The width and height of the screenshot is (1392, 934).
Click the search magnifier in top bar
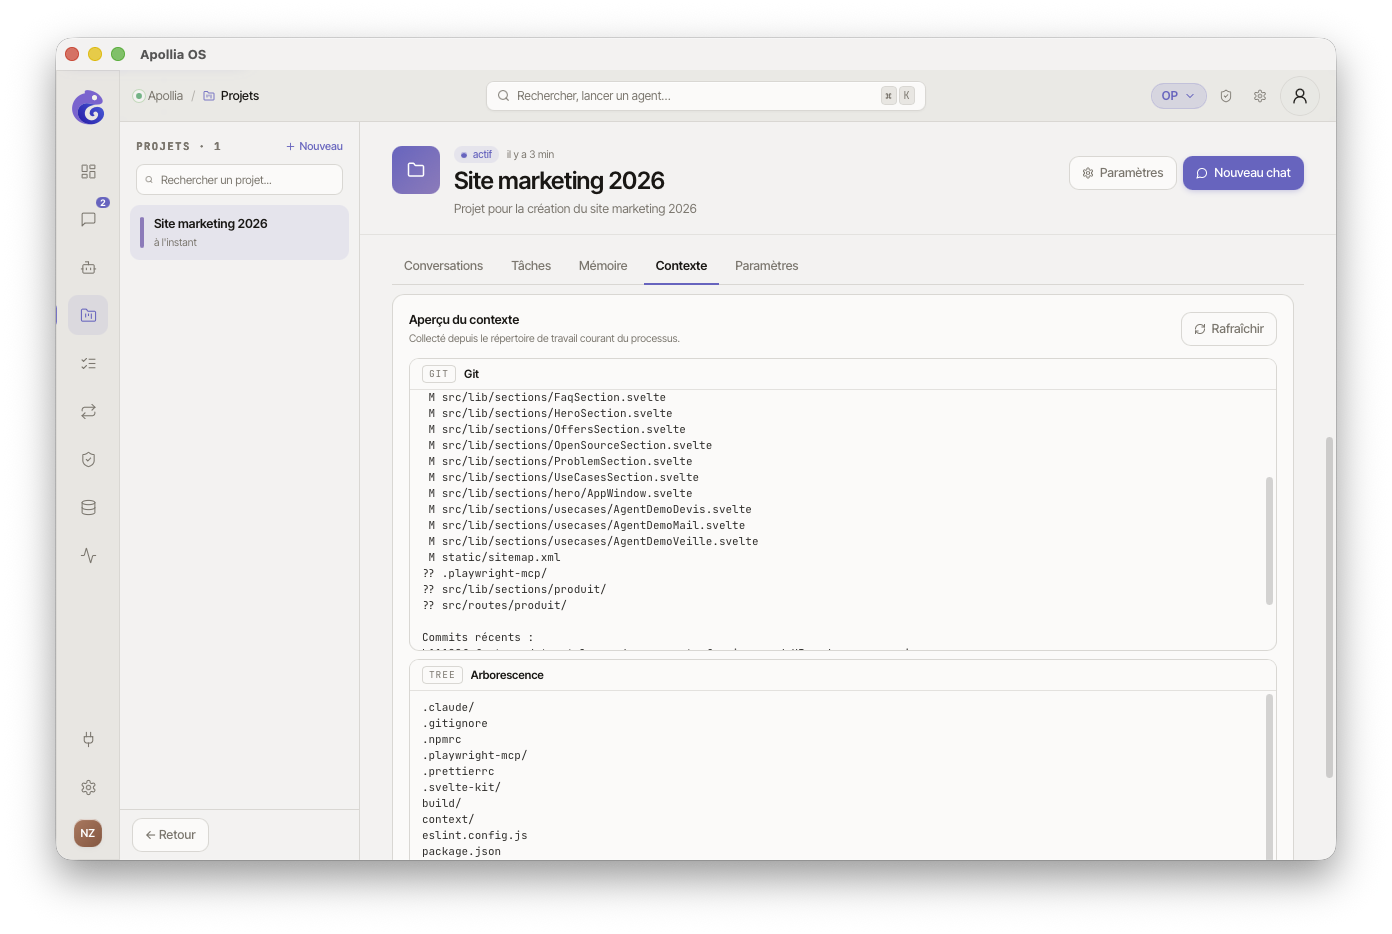503,96
